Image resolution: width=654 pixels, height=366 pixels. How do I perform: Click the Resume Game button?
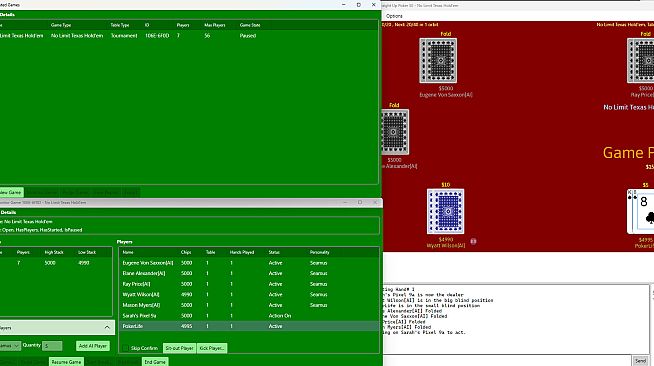[x=66, y=362]
